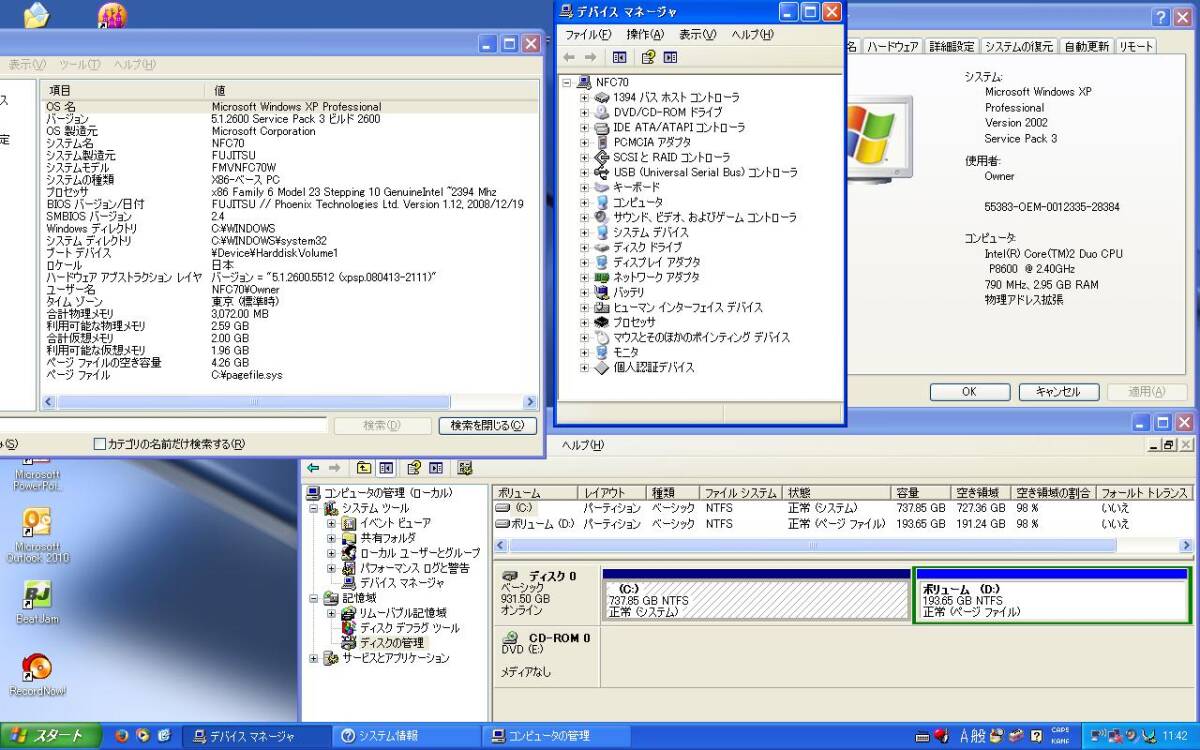Click the horizontal scrollbar in volume list
The width and height of the screenshot is (1200, 750).
(812, 546)
